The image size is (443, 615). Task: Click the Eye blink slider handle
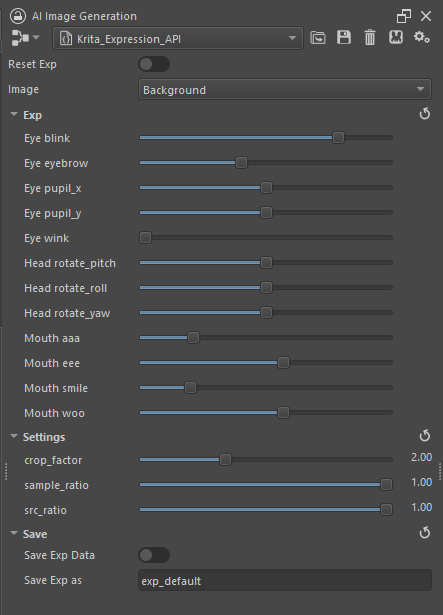pos(338,138)
